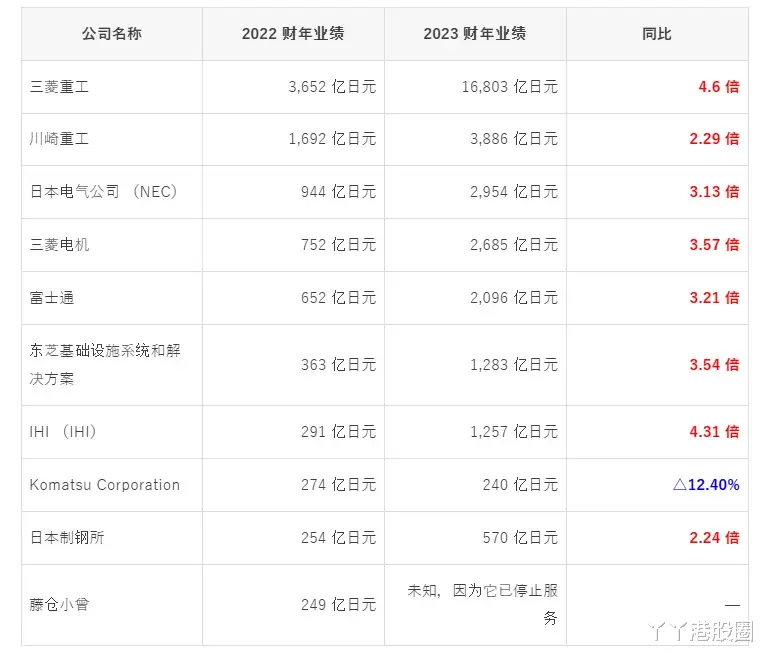The width and height of the screenshot is (766, 656).
Task: Select the 3,652 亿日元 value
Action: click(x=332, y=87)
